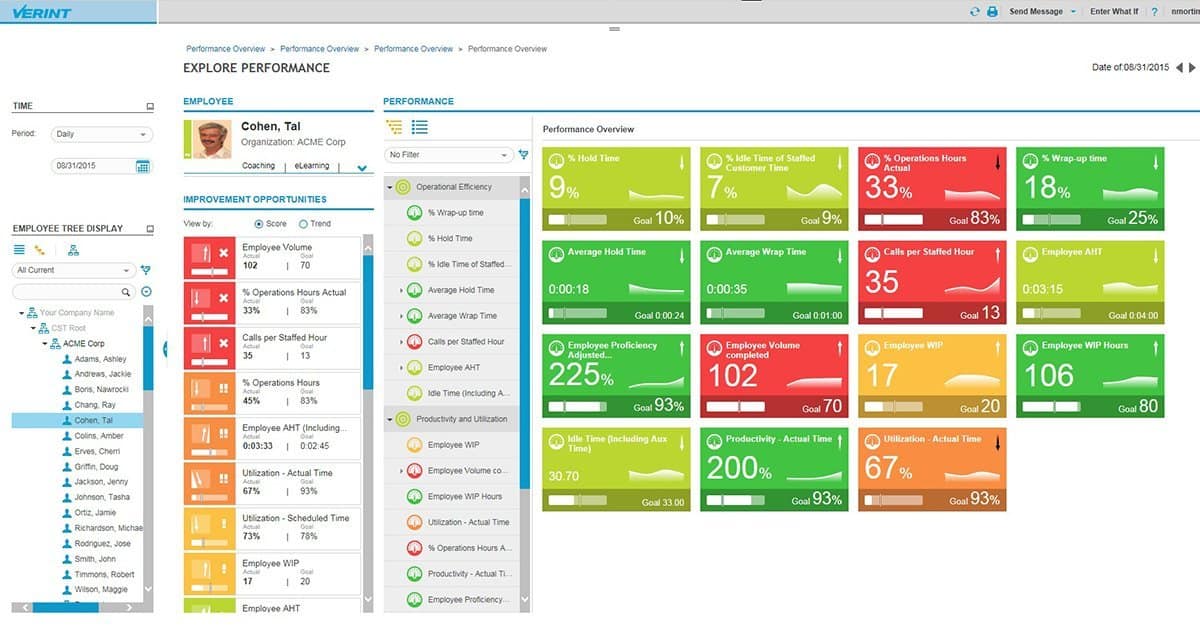Click the flat list view icon above All Current
This screenshot has height=634, width=1200.
pos(19,249)
